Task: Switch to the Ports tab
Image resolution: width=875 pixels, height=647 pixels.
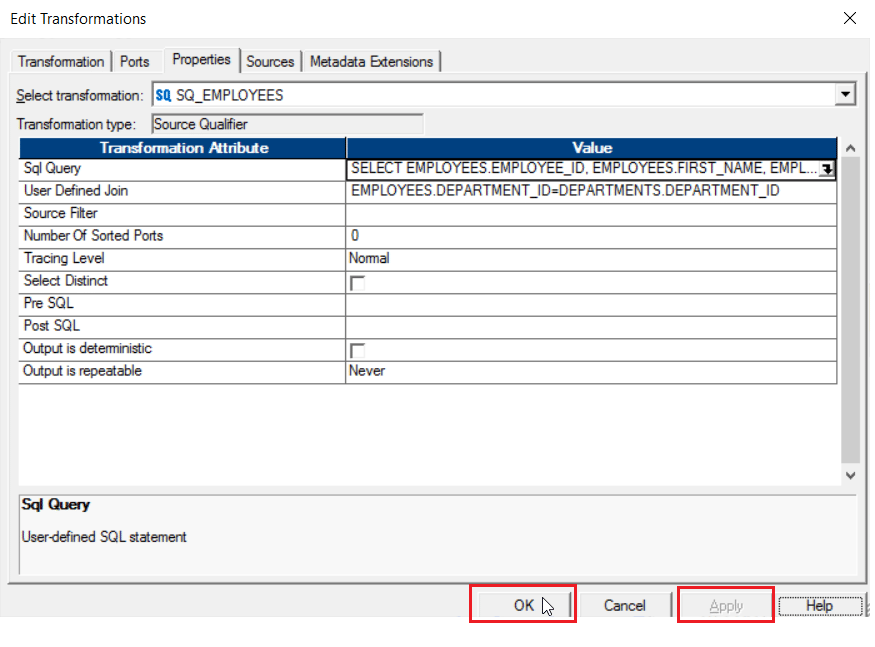Action: (135, 61)
